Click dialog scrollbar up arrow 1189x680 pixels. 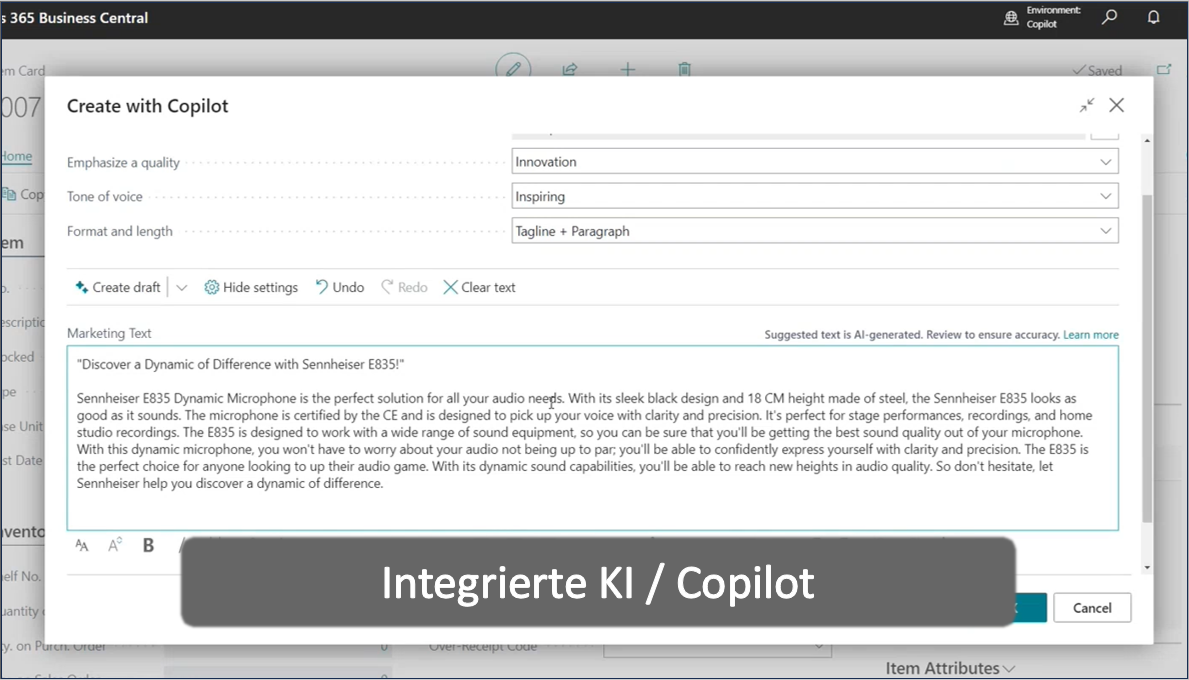click(1147, 141)
